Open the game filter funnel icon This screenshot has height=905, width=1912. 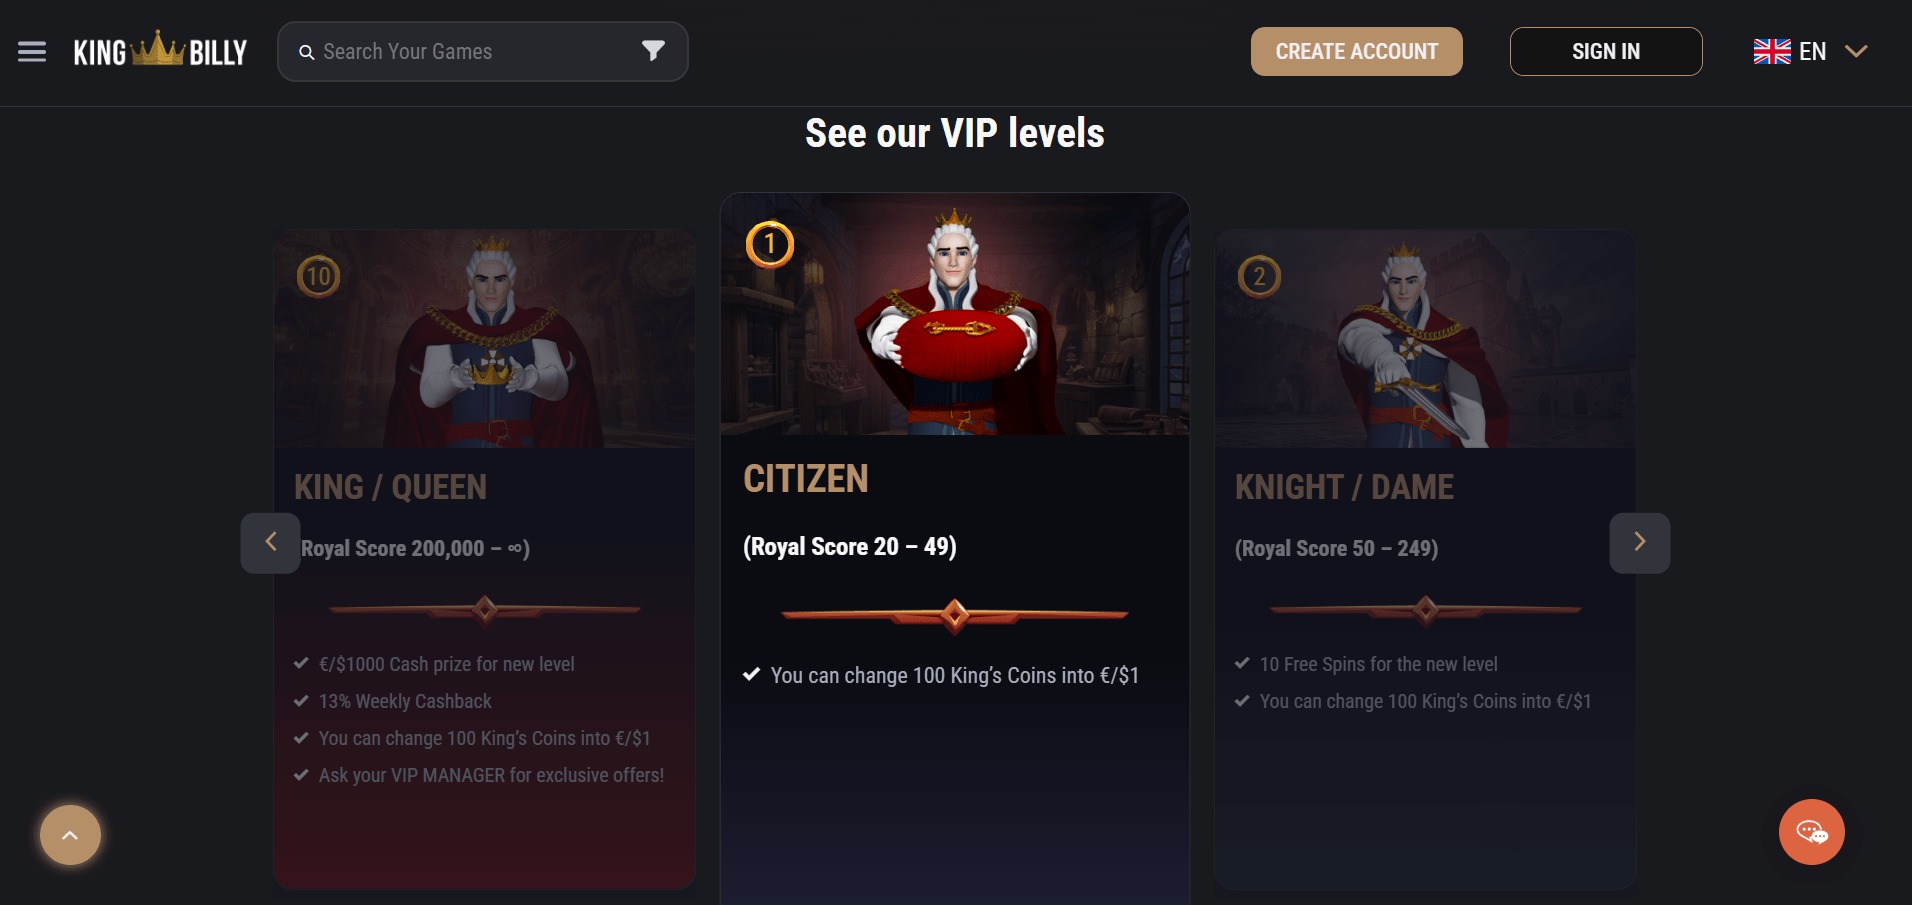[653, 51]
